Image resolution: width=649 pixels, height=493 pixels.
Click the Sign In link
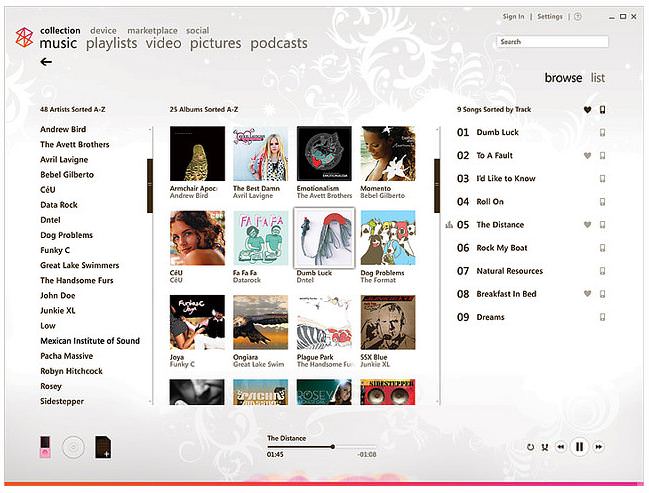(x=513, y=17)
